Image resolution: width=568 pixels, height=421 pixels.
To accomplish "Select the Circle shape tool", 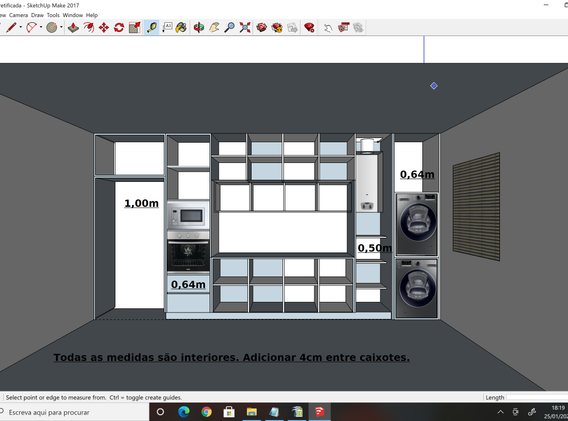I will [x=52, y=28].
